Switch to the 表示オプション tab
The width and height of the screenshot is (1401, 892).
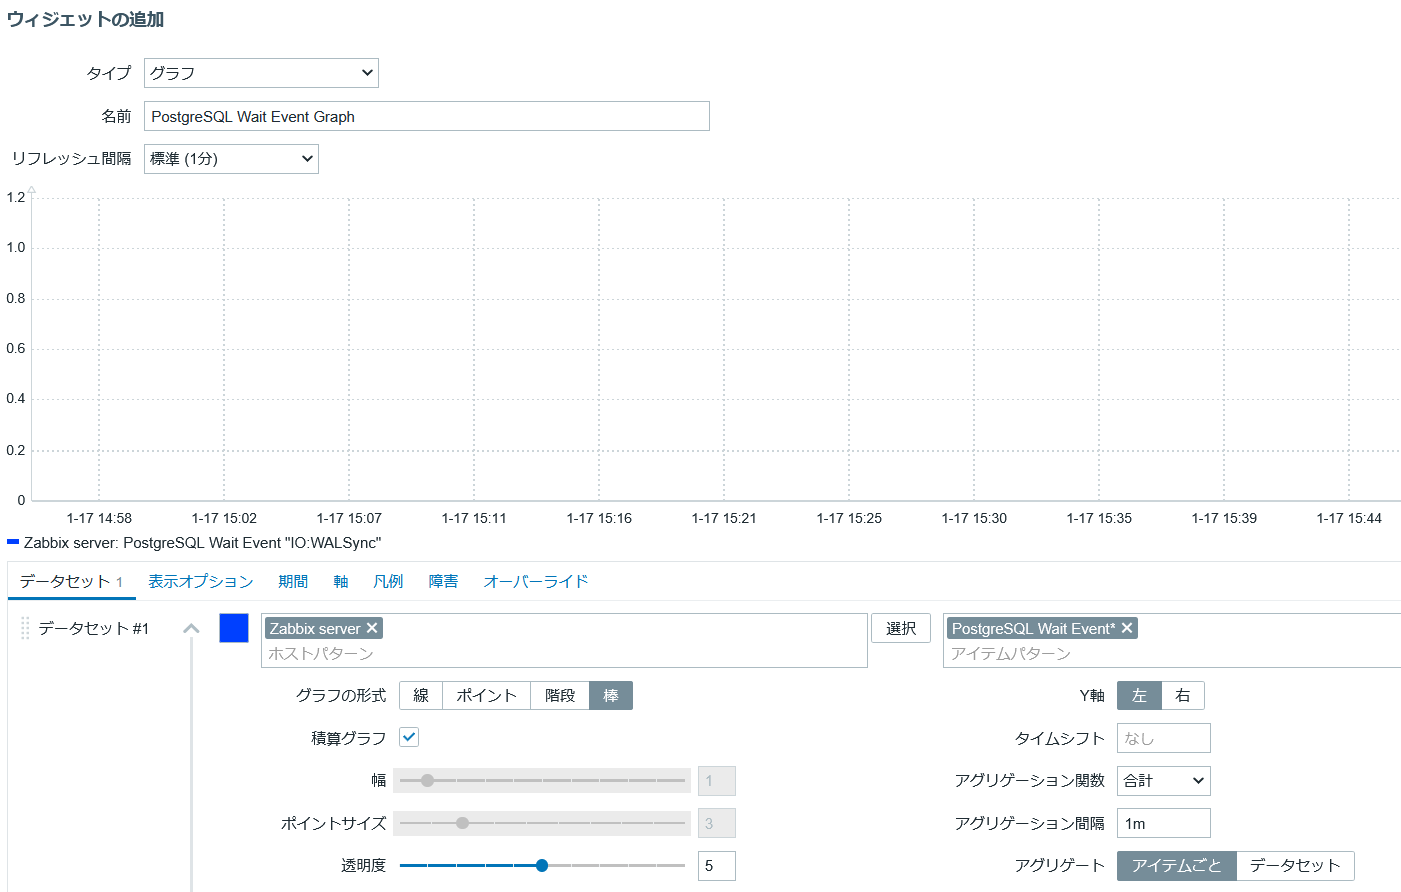(201, 581)
